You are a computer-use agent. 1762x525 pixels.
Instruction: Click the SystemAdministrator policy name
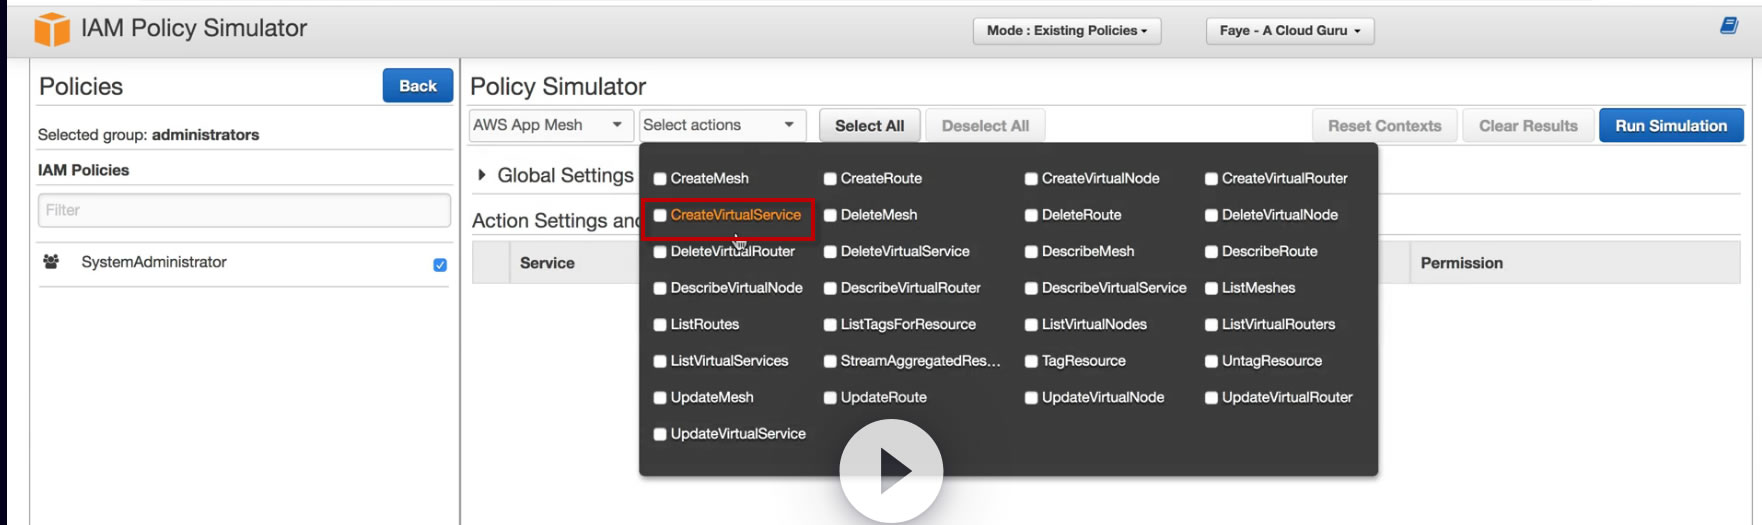click(154, 262)
